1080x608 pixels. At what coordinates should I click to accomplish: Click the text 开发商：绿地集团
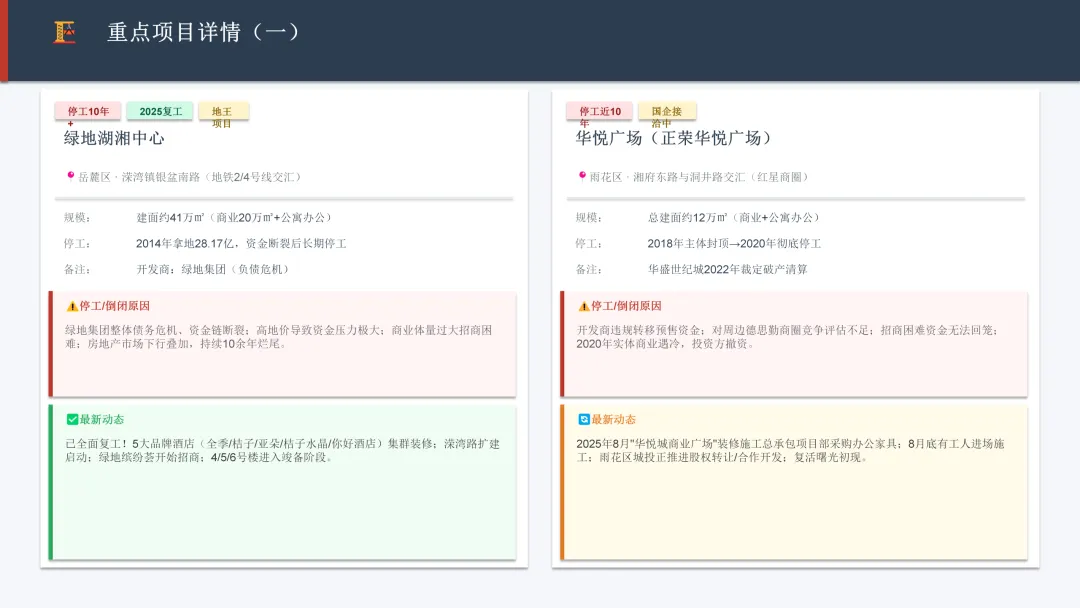[x=180, y=269]
